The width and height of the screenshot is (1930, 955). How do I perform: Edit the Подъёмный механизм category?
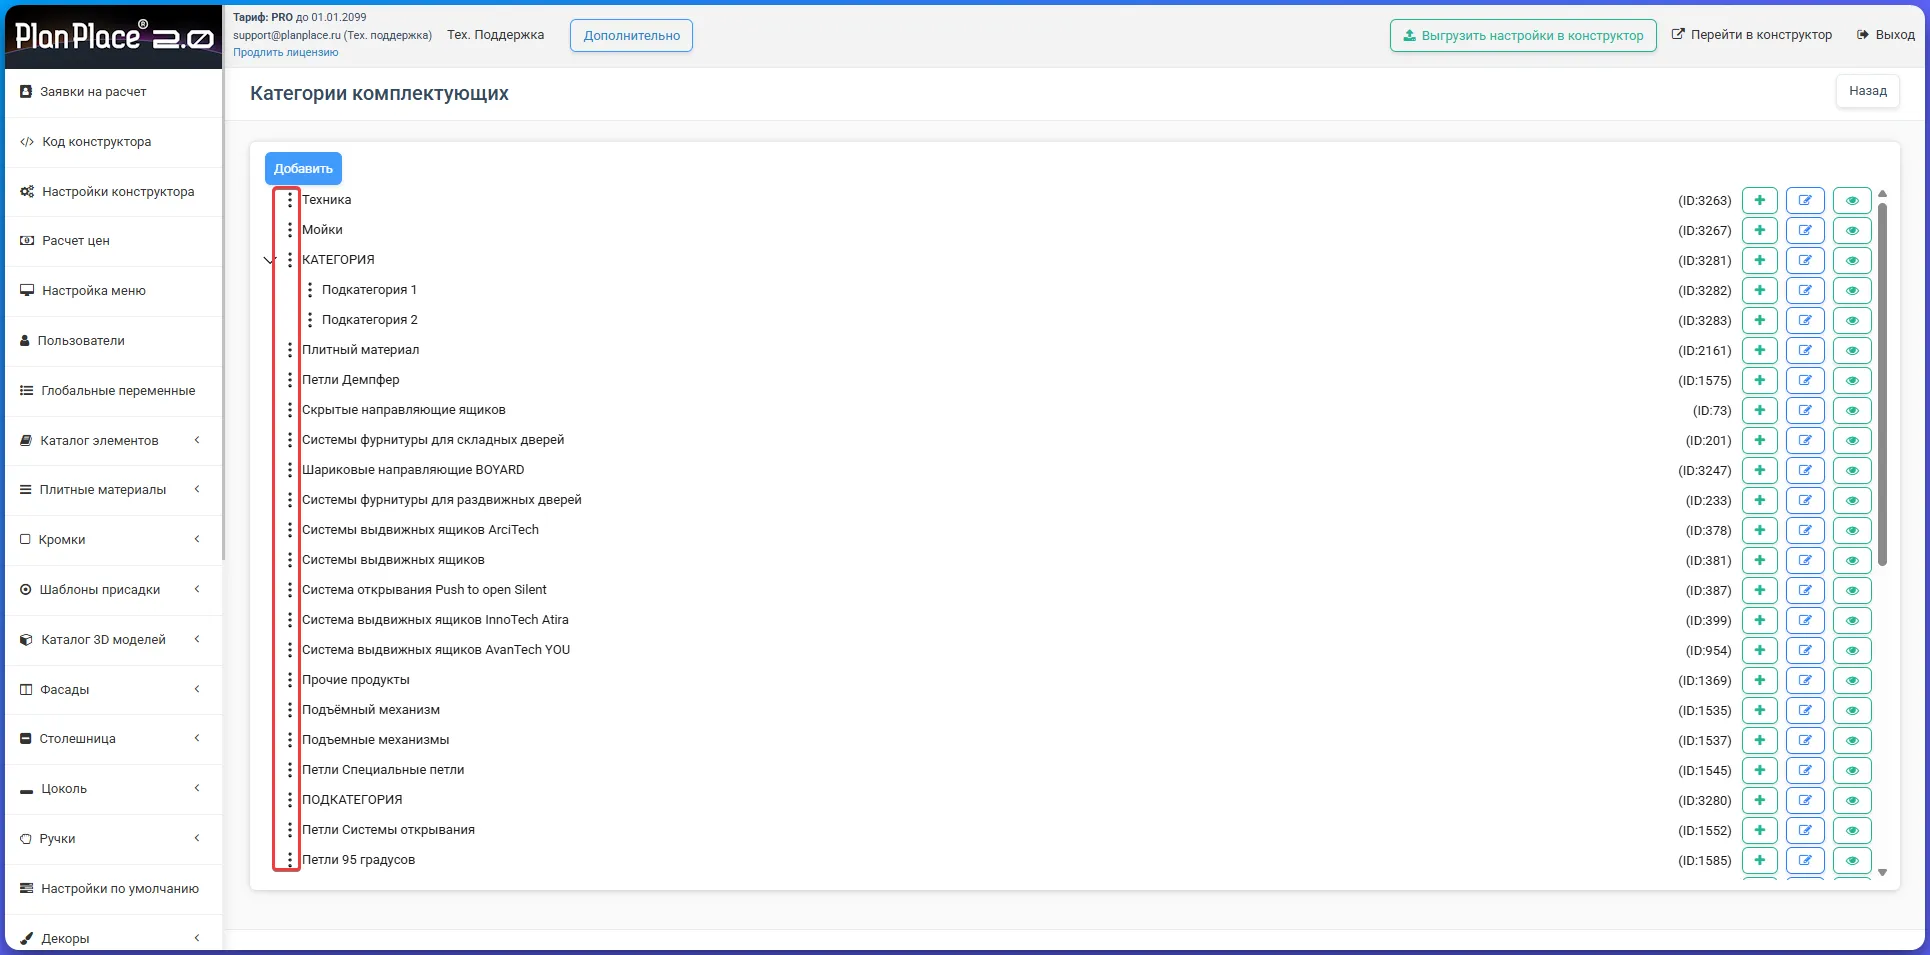[x=1805, y=710]
